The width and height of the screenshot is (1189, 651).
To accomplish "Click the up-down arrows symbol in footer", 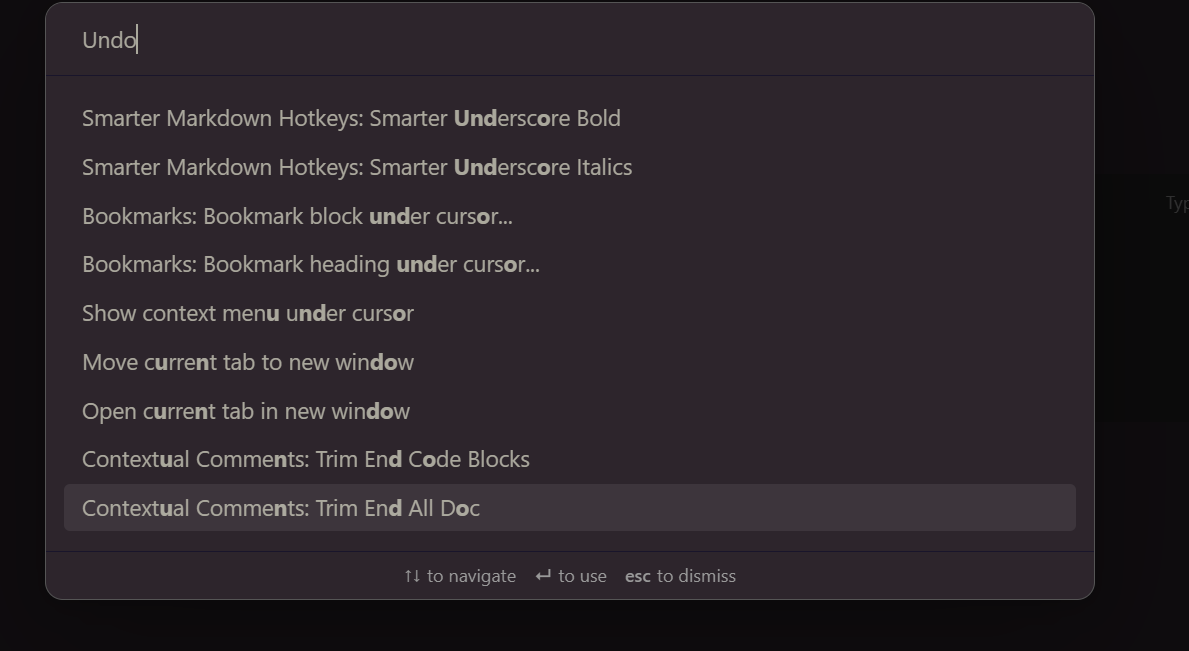I will [409, 576].
